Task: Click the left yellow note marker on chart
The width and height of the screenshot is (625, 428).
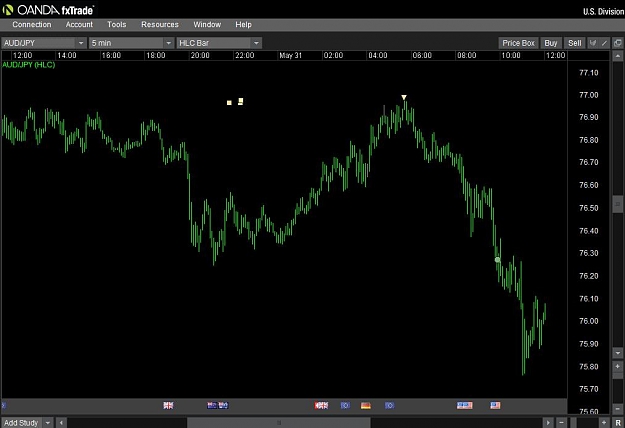Action: 229,103
